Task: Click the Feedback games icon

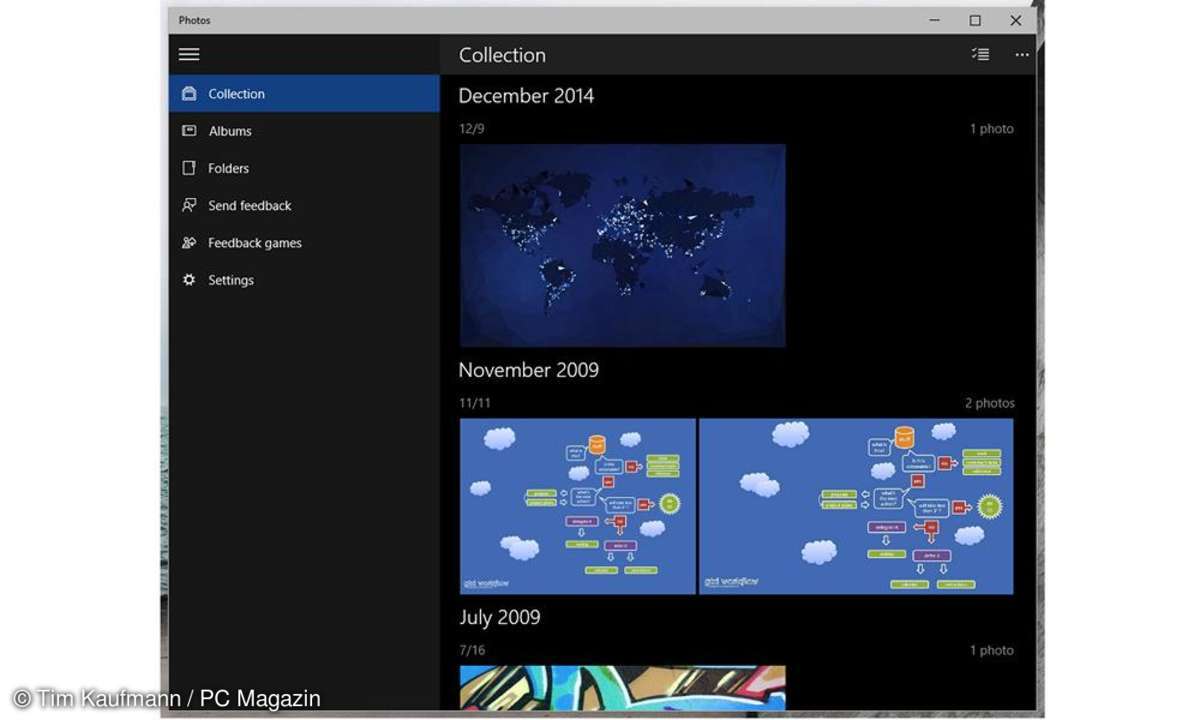Action: coord(188,243)
